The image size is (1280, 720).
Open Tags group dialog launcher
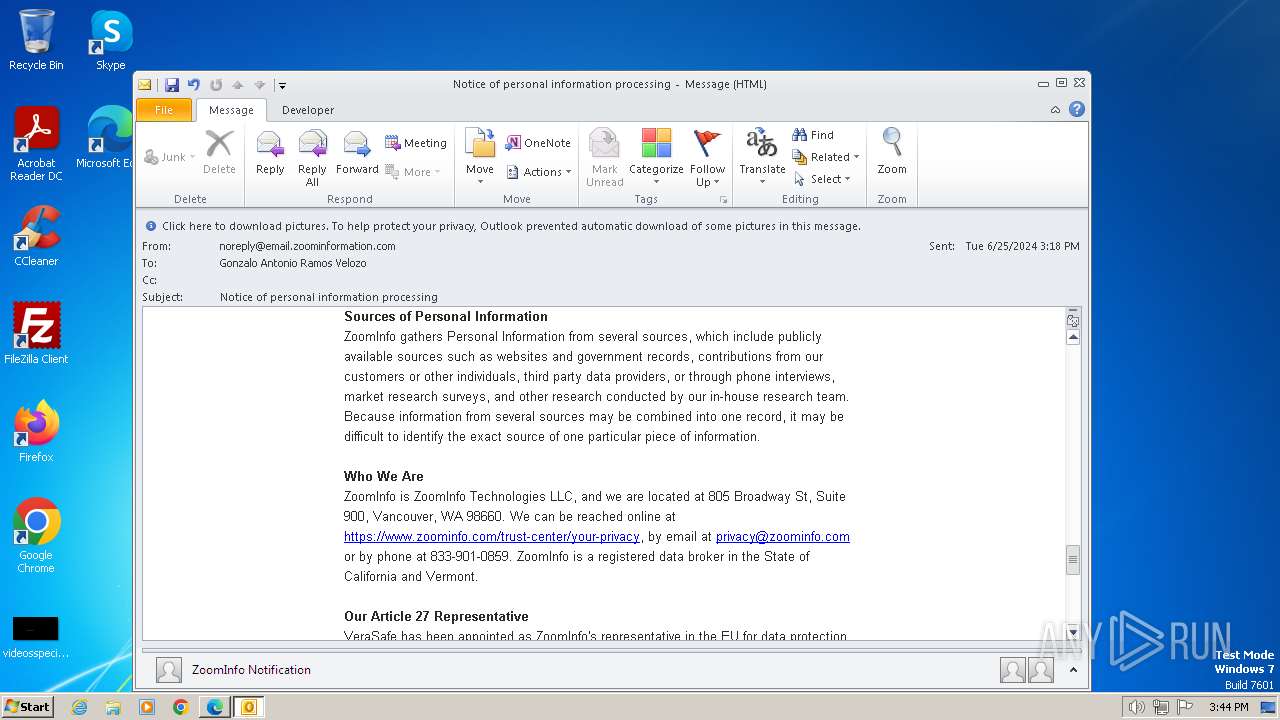click(723, 200)
